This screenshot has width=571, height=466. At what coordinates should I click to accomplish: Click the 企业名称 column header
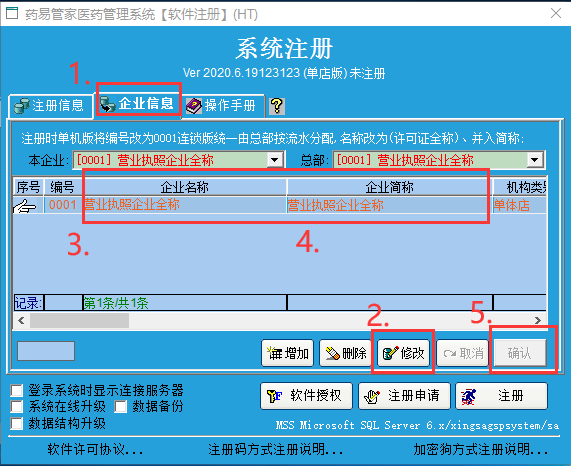pos(185,187)
